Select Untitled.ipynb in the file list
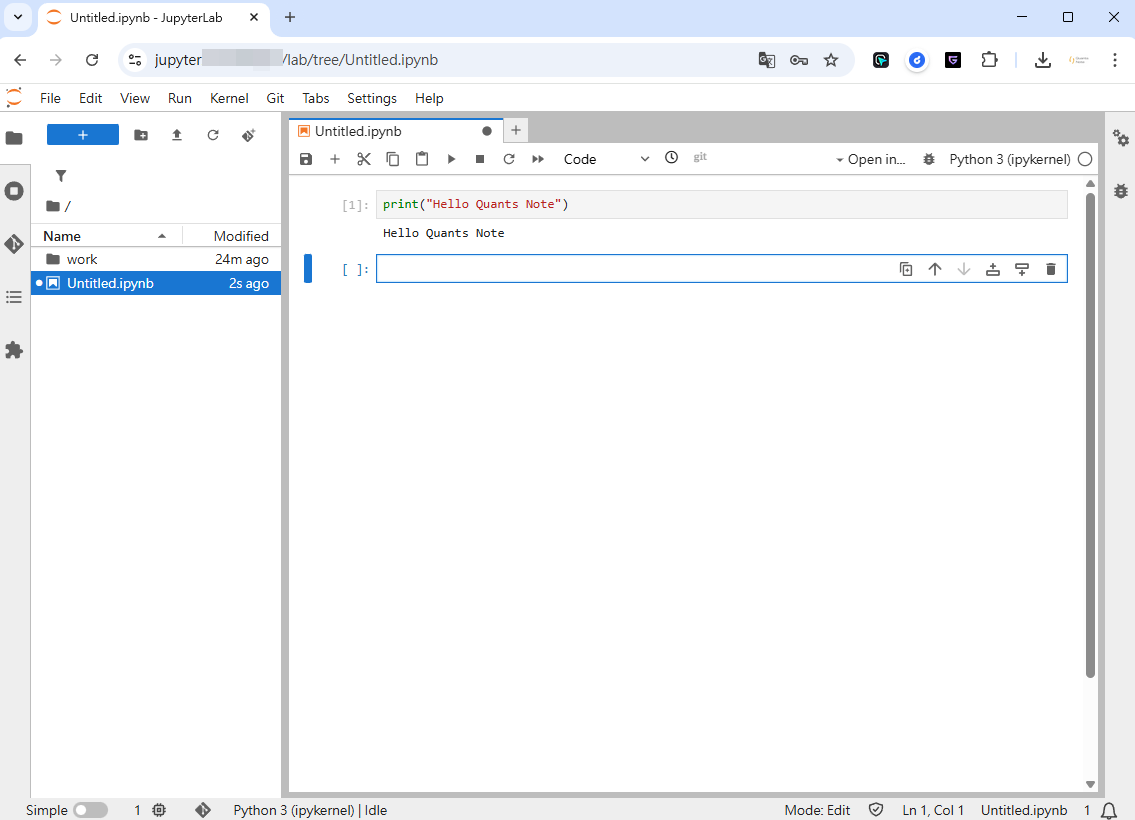The height and width of the screenshot is (820, 1135). point(156,283)
